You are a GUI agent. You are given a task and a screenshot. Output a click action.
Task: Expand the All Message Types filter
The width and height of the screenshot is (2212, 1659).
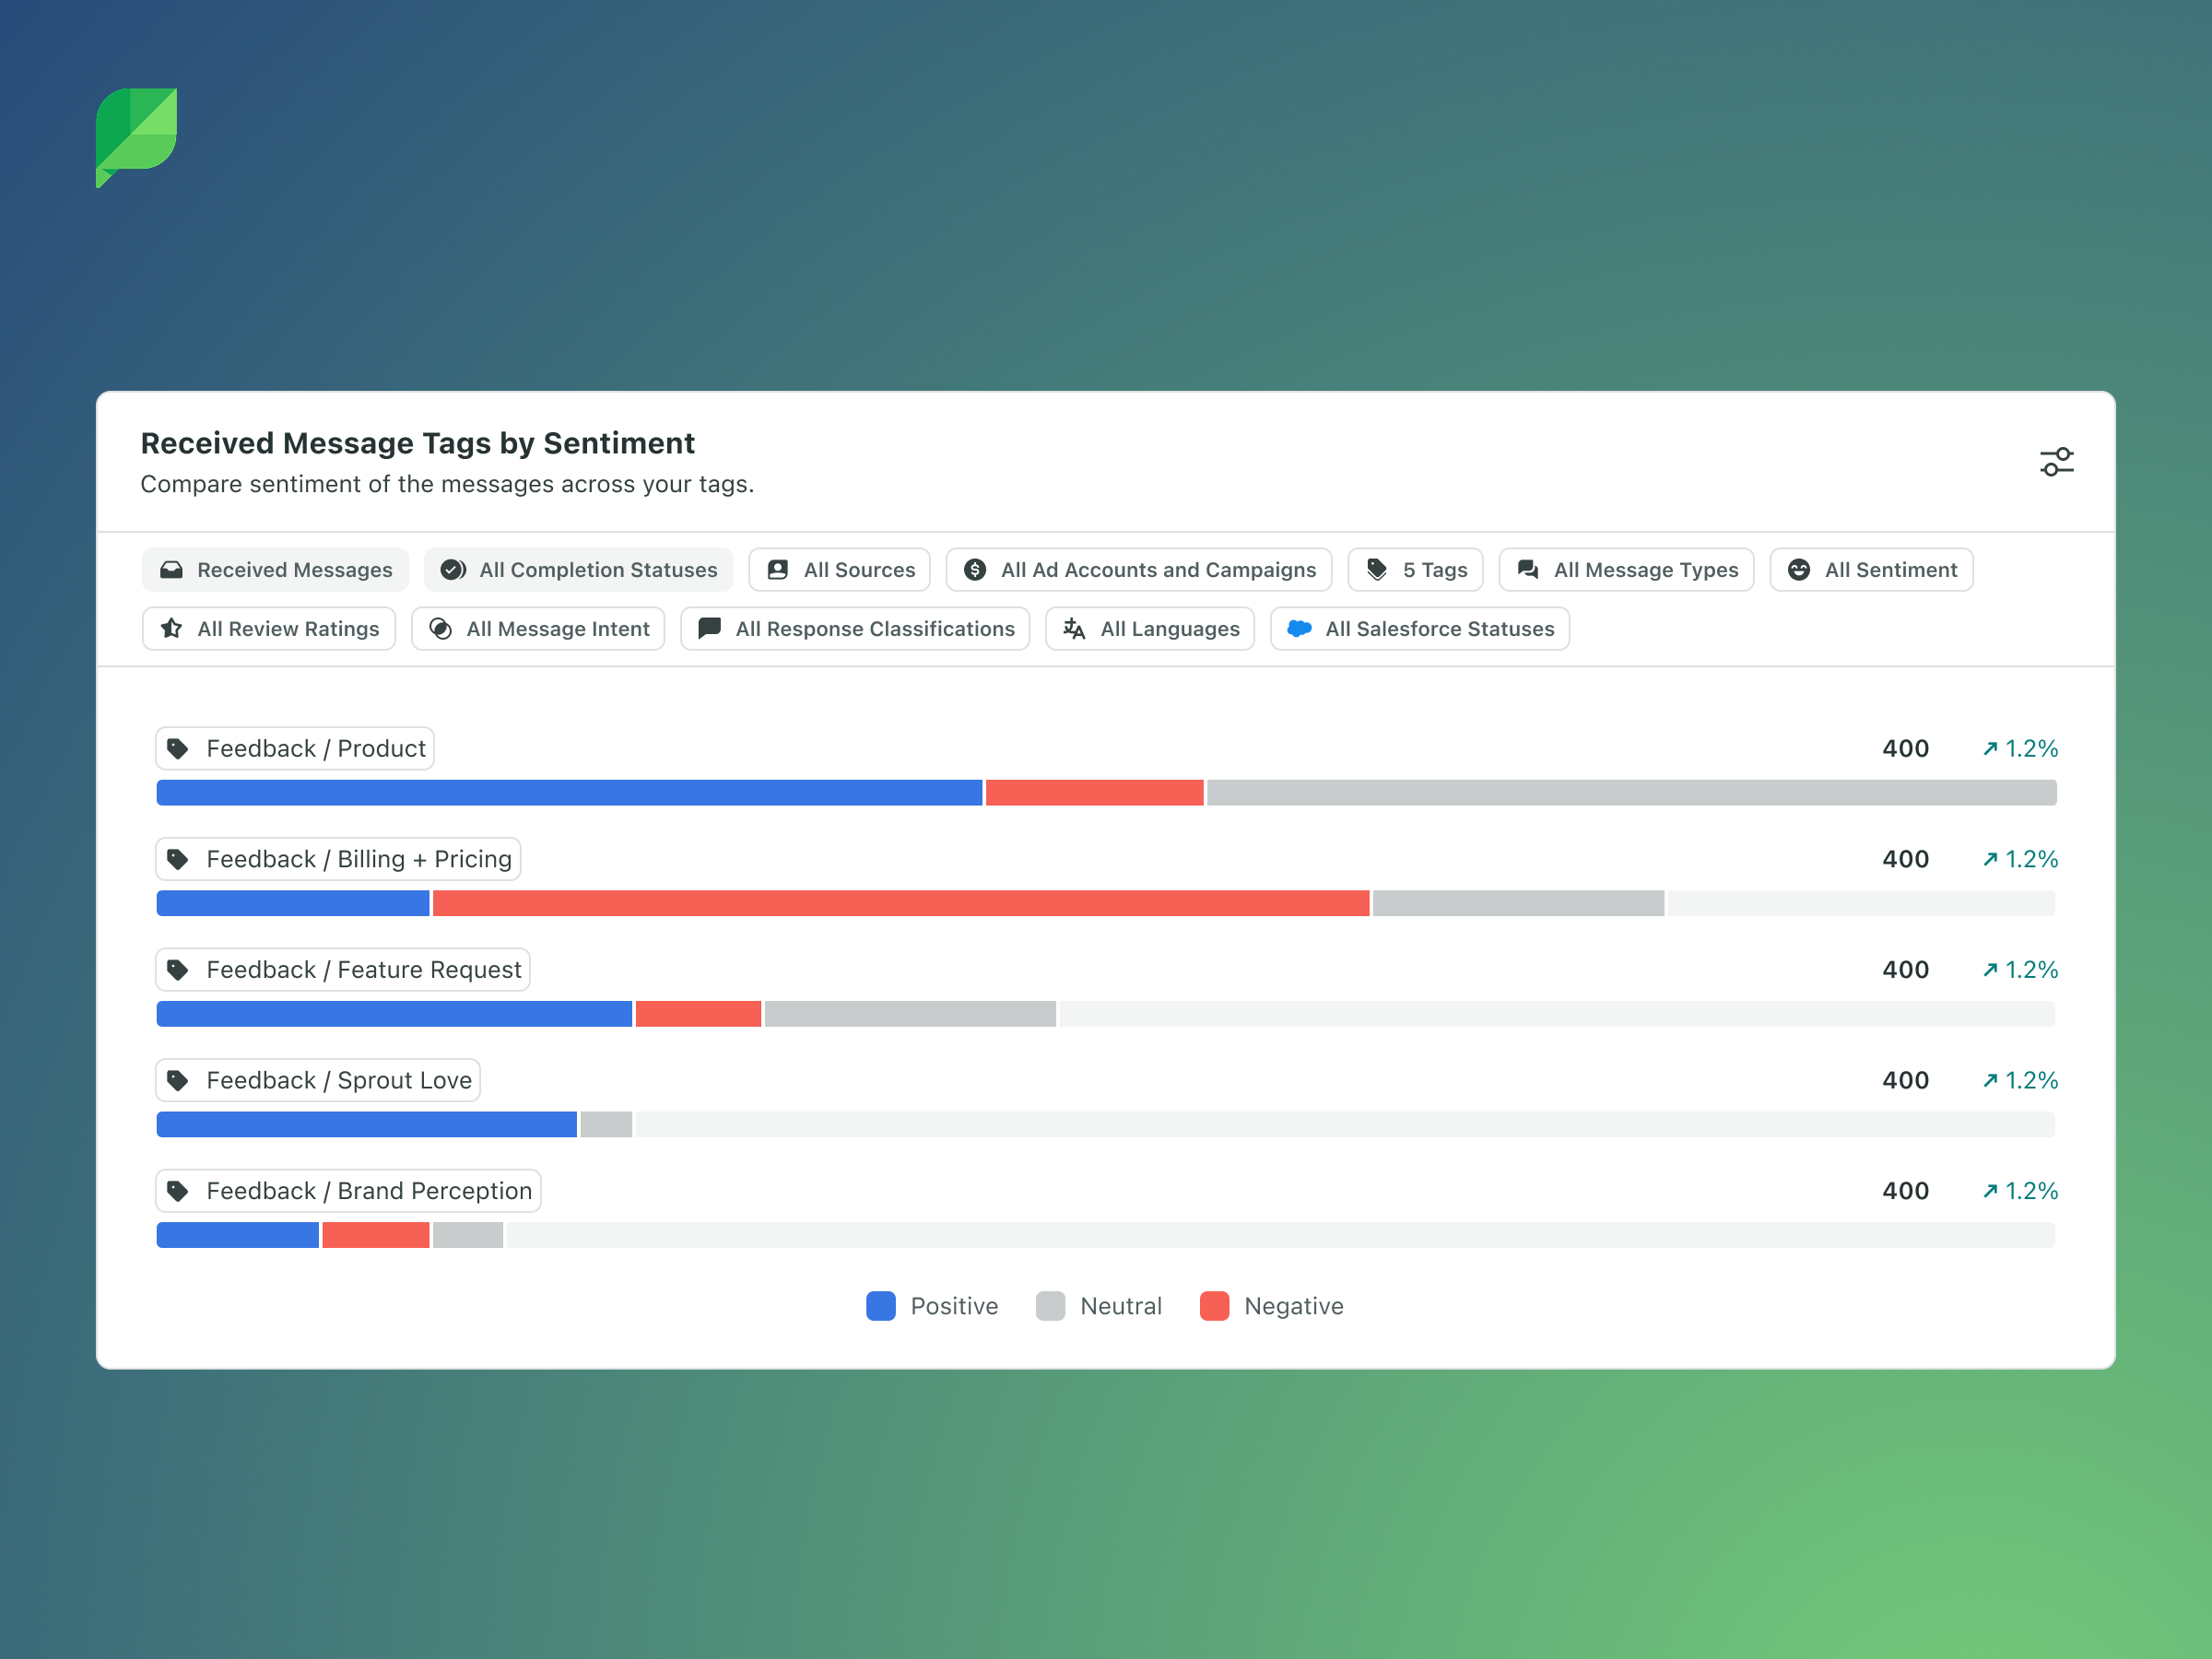tap(1626, 570)
